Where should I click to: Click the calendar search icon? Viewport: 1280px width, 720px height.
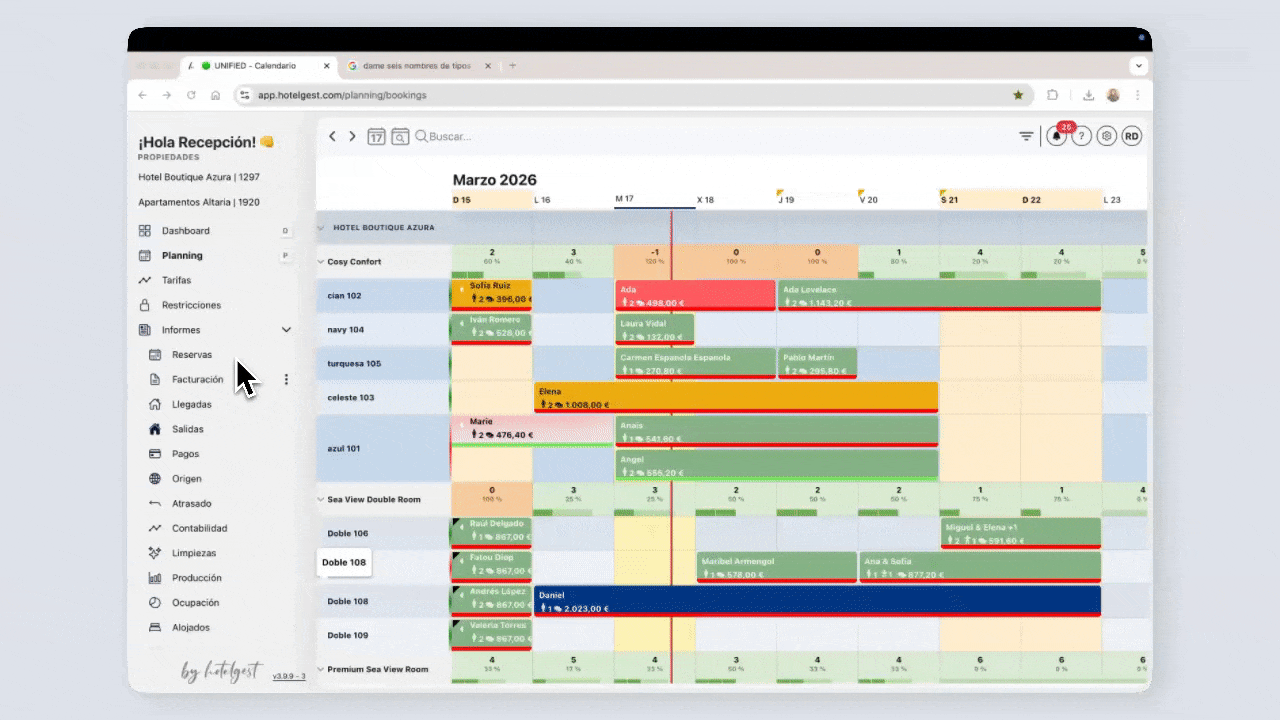400,137
